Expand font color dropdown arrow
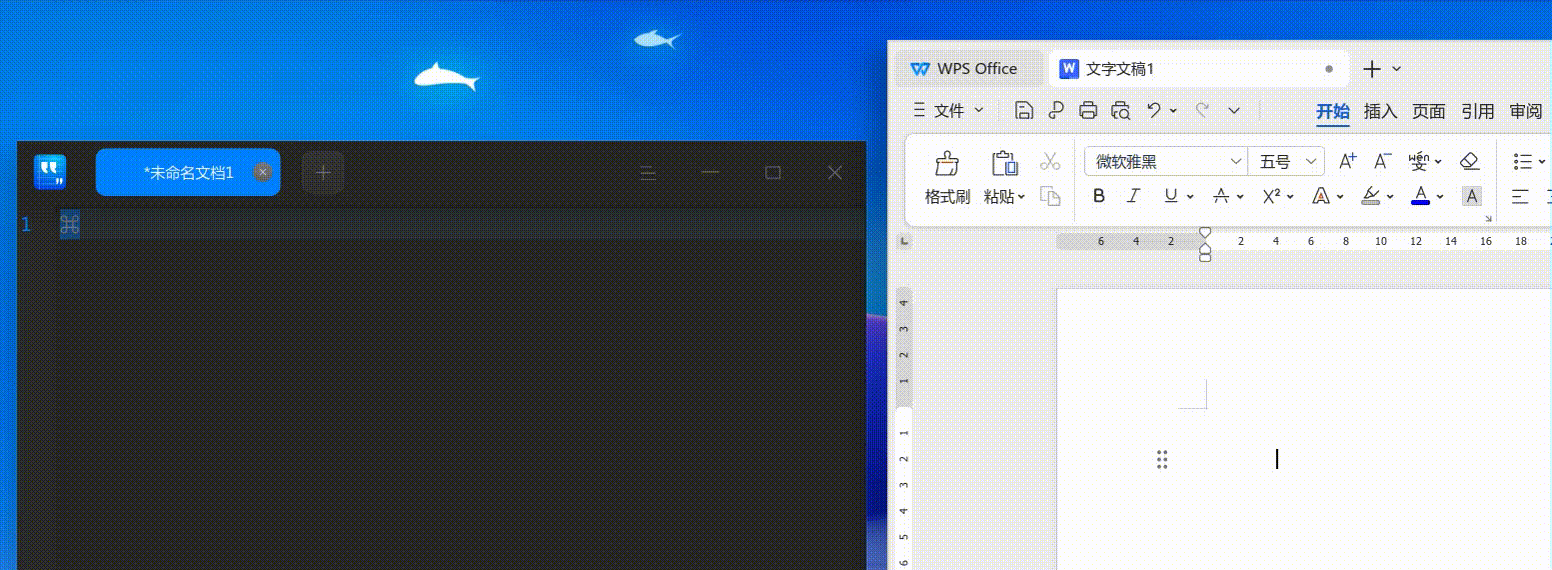This screenshot has width=1552, height=570. tap(1440, 197)
